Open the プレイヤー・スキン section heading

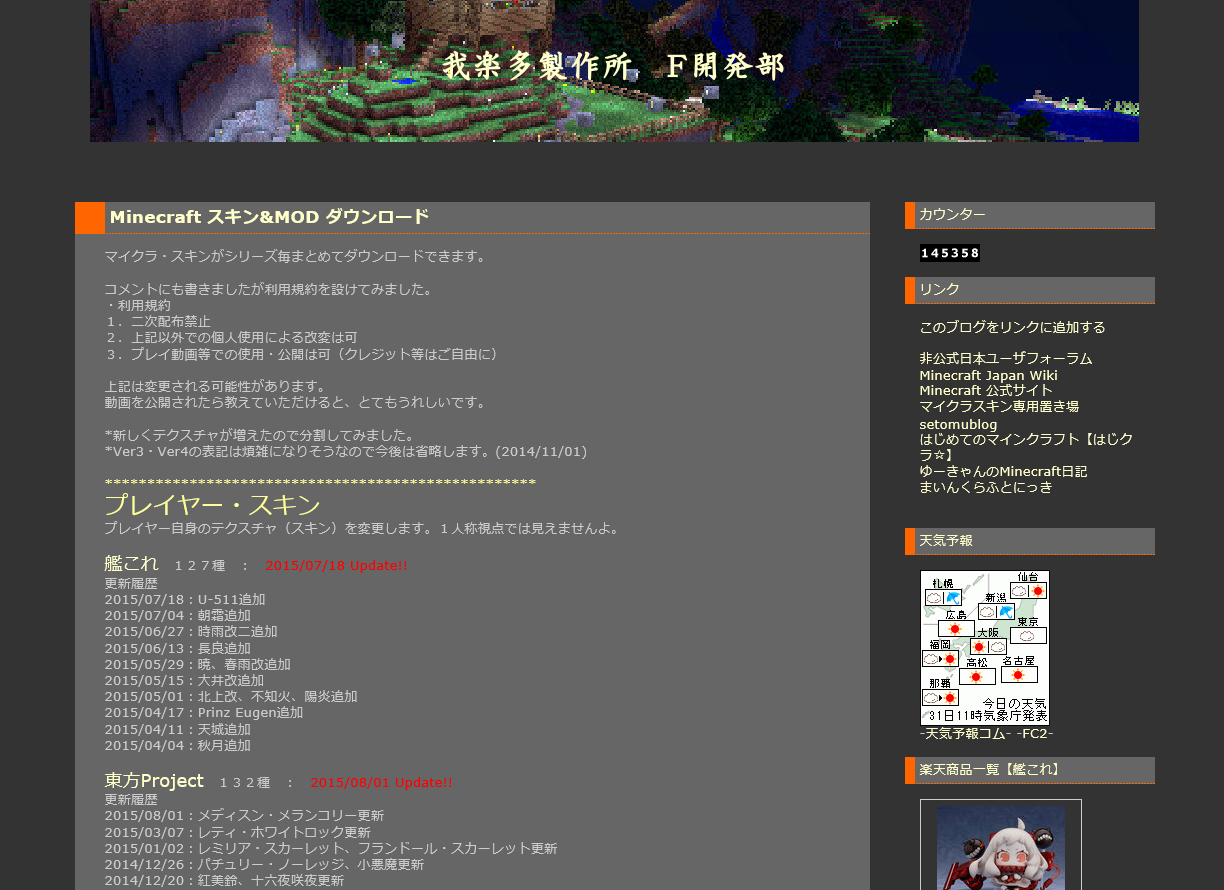212,505
